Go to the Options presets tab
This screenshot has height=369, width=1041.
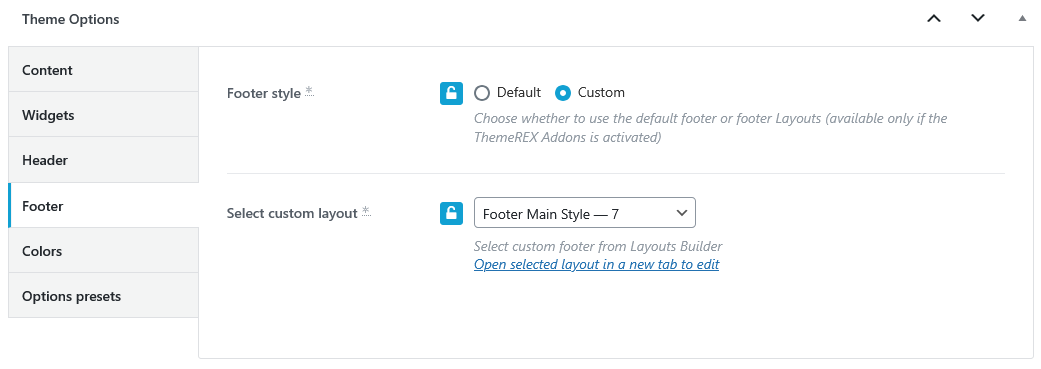104,295
